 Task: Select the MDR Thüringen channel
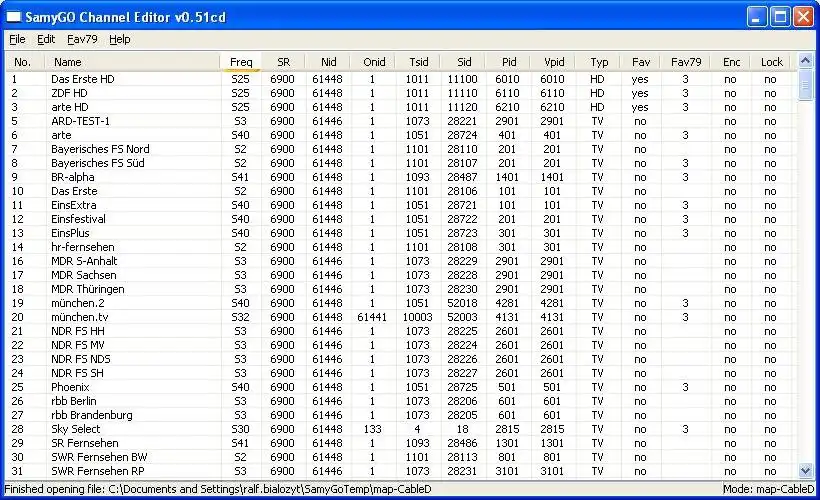[87, 289]
